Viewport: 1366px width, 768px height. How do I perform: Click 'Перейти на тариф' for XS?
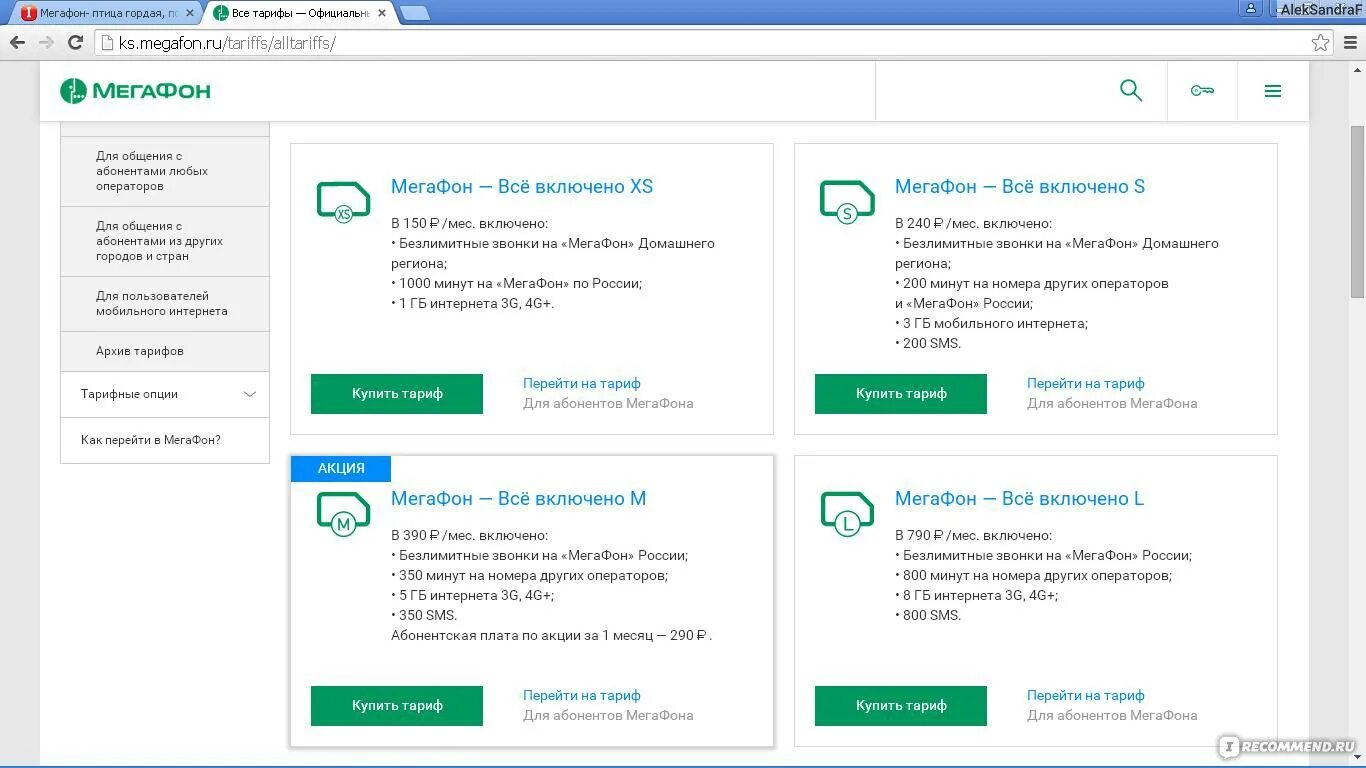pos(582,383)
